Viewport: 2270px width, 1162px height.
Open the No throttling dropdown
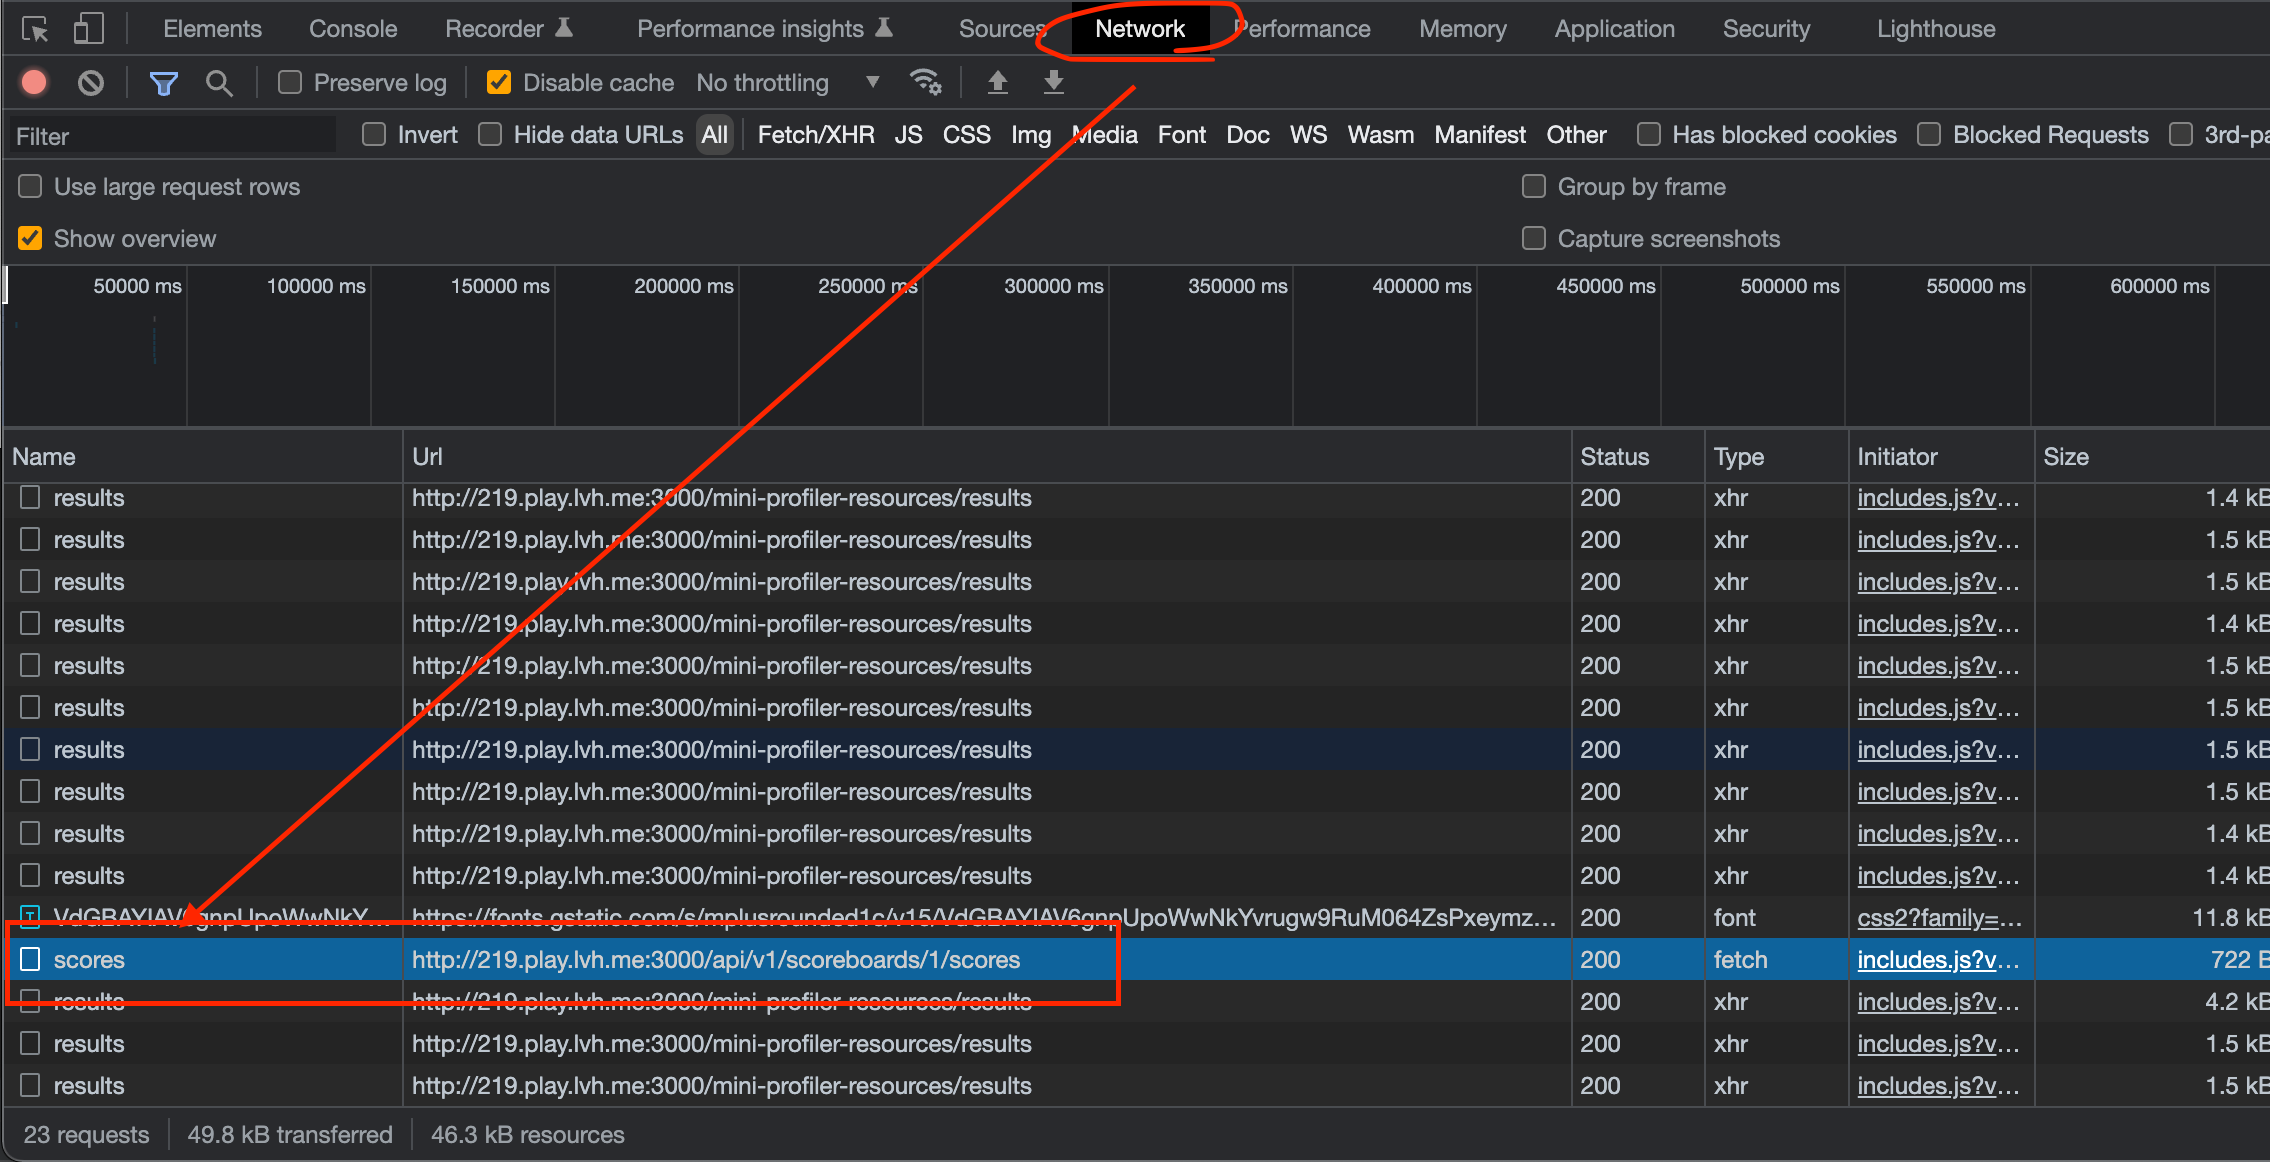[788, 82]
